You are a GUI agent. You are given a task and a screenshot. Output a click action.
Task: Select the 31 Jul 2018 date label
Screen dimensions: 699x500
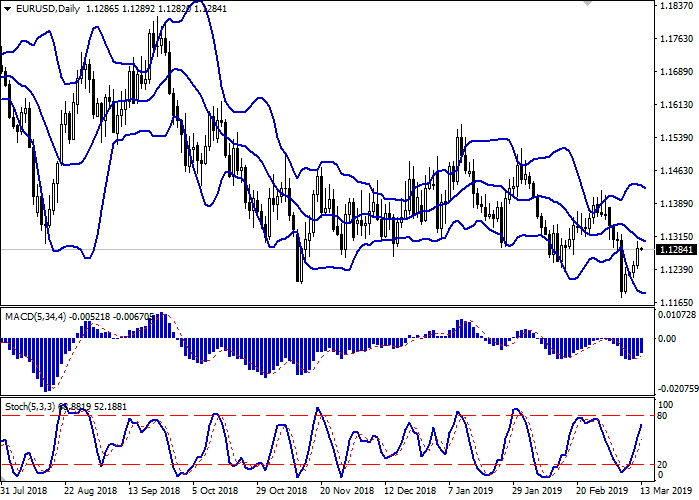(25, 491)
